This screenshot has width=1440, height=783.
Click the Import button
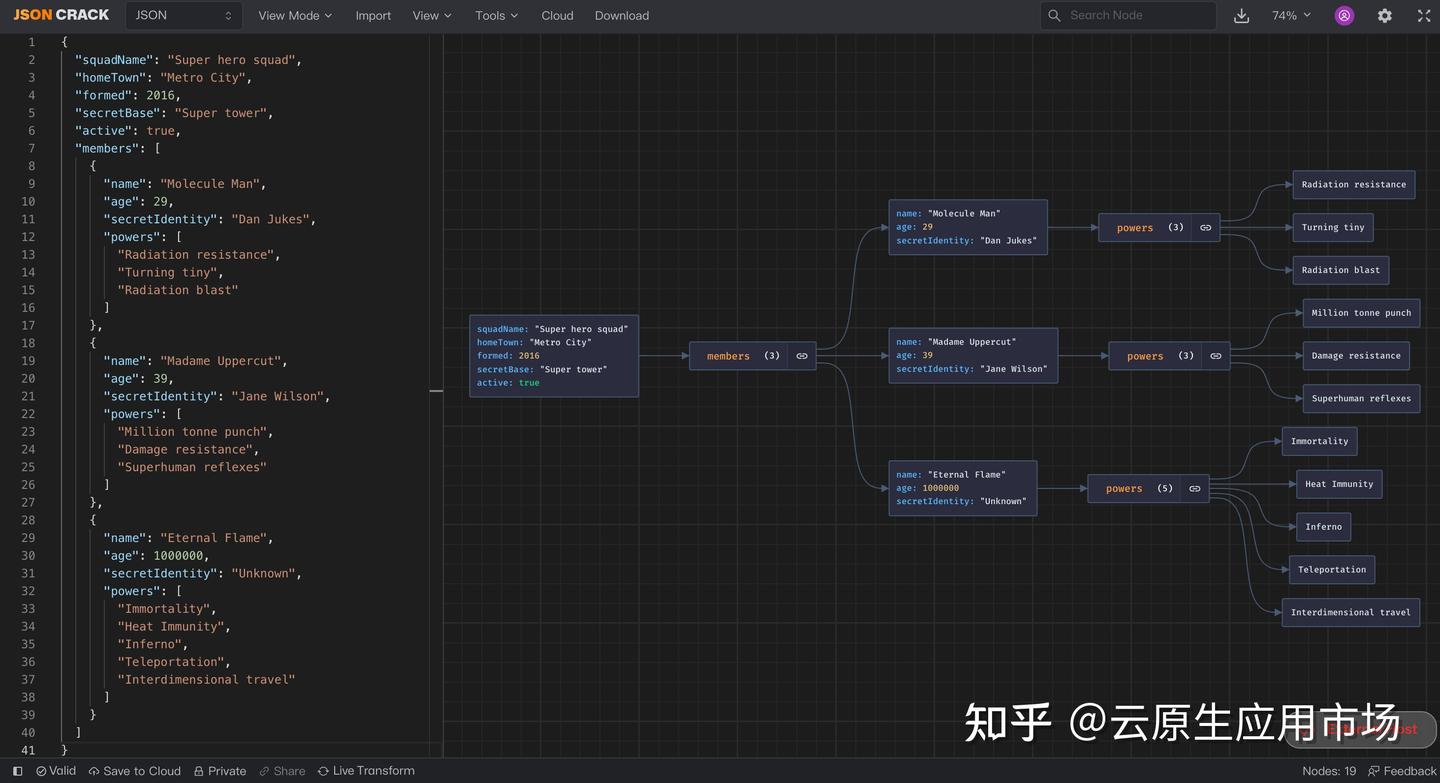click(x=373, y=15)
